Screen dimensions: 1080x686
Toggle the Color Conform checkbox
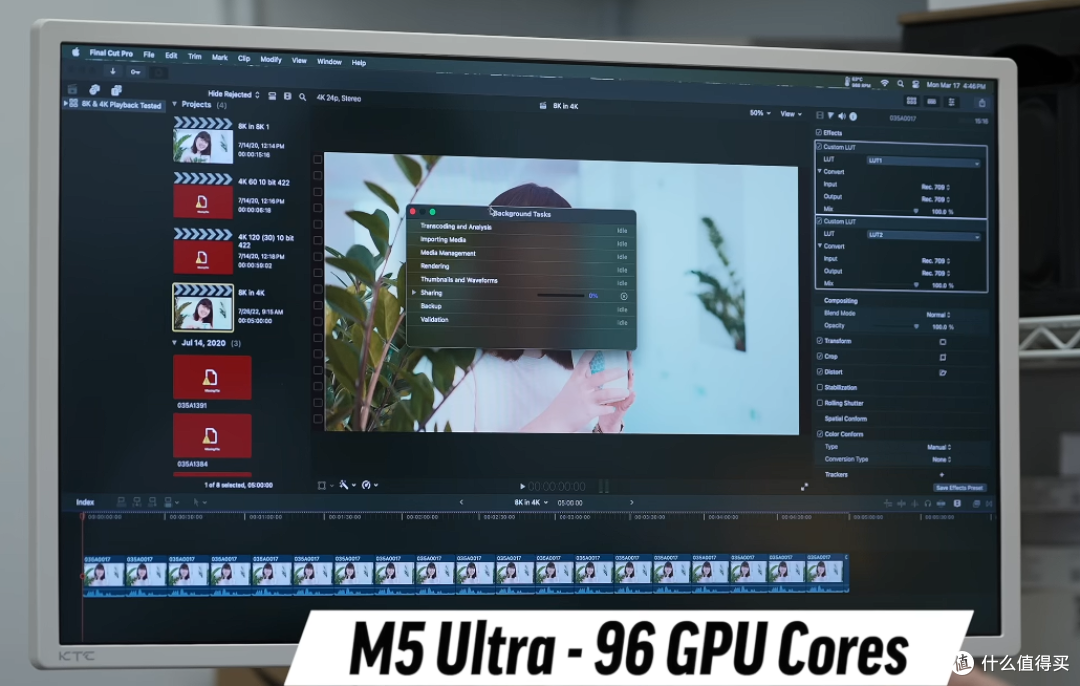pyautogui.click(x=820, y=433)
